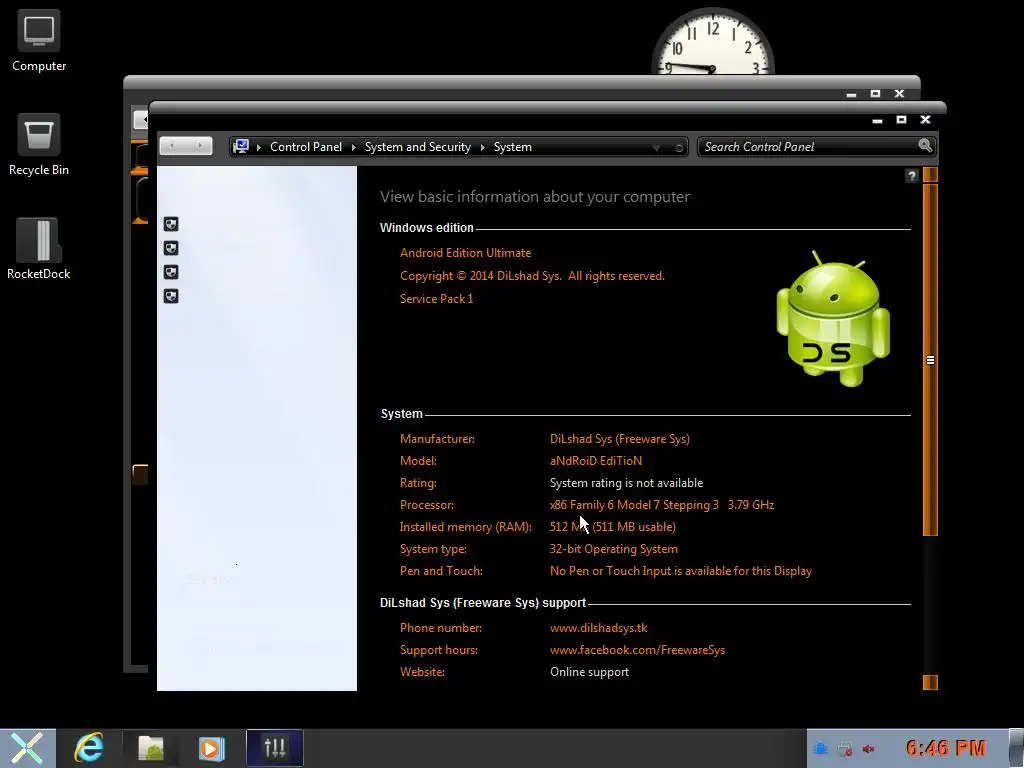Click the 'Service Pack 1' text
Viewport: 1024px width, 768px height.
click(436, 299)
